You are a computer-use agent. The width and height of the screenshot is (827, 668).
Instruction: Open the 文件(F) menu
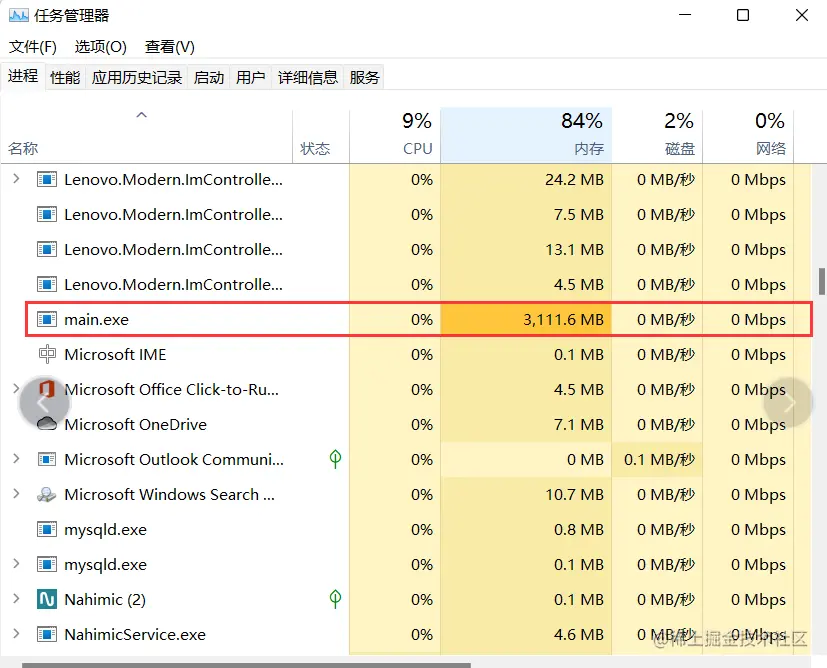(33, 47)
